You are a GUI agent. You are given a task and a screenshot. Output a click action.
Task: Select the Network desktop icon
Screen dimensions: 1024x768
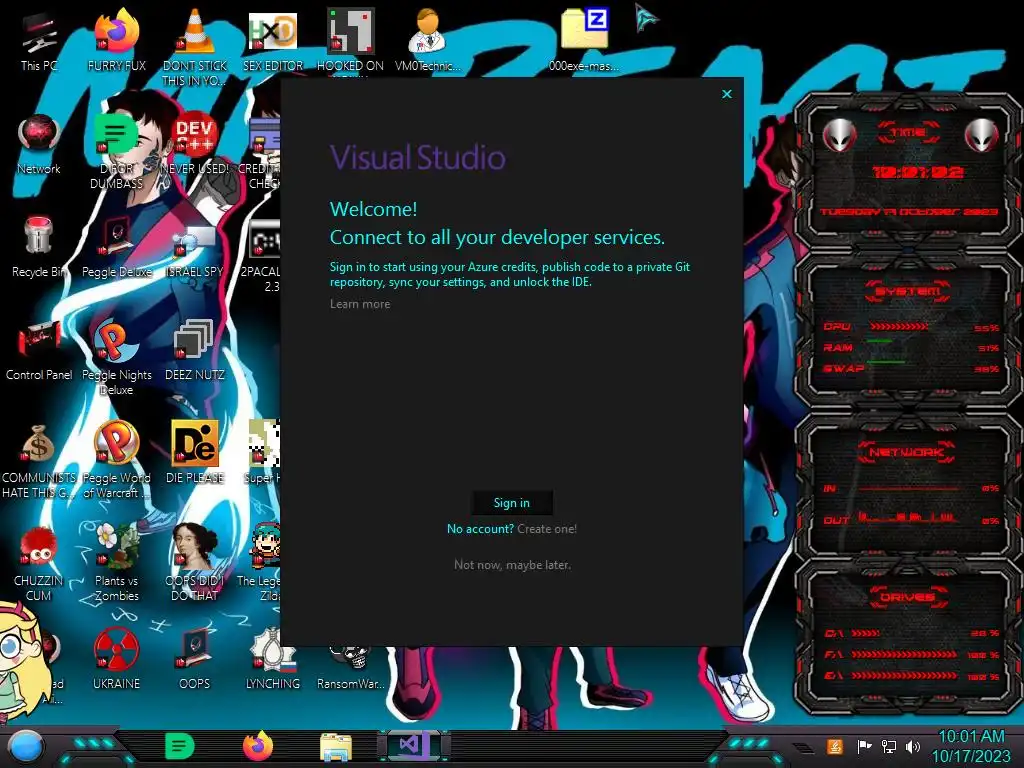point(39,145)
